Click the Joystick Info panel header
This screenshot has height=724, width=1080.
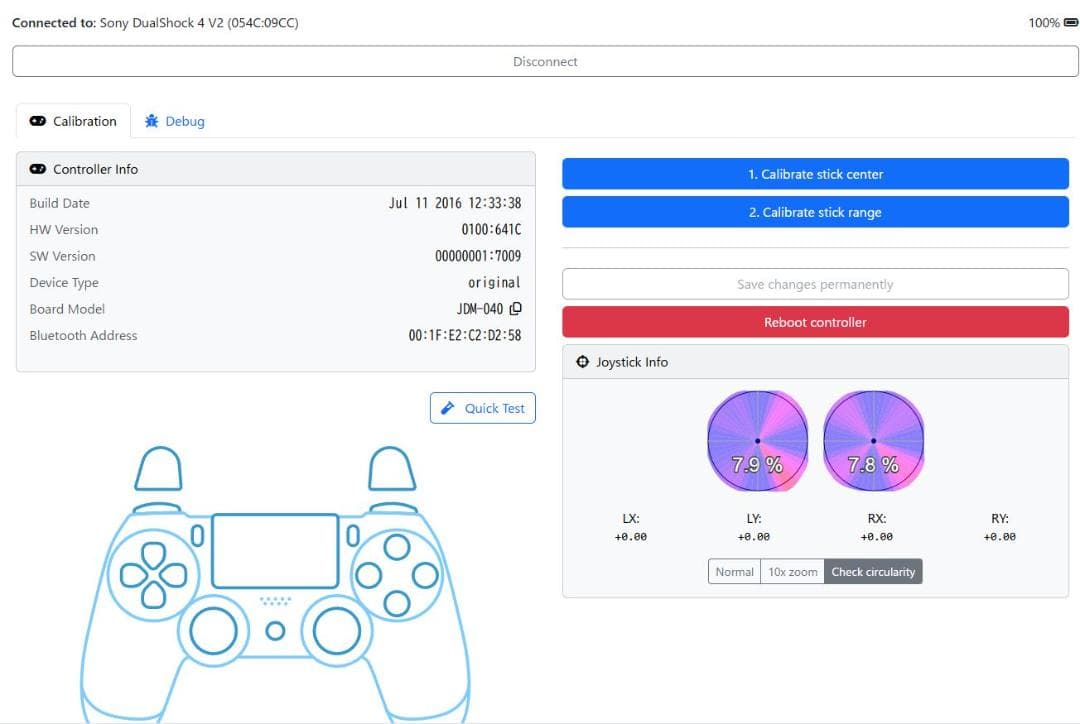816,362
